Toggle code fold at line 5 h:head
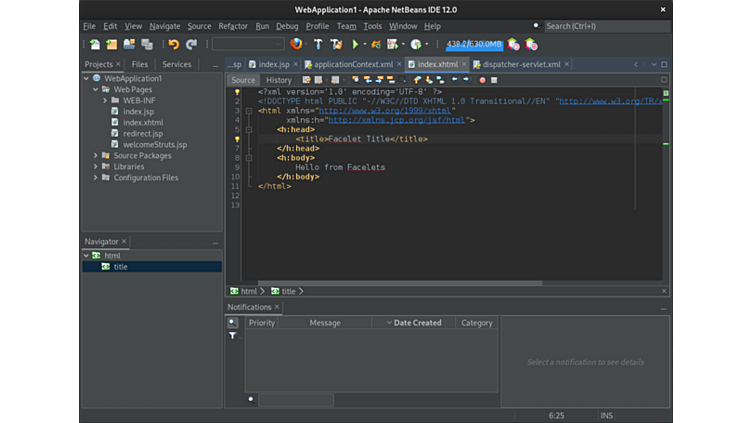 (x=249, y=129)
